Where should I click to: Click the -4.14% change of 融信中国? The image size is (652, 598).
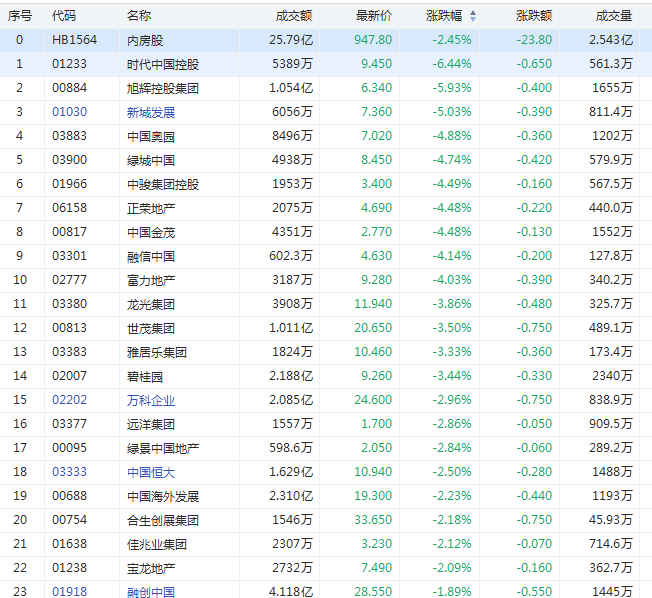[452, 256]
